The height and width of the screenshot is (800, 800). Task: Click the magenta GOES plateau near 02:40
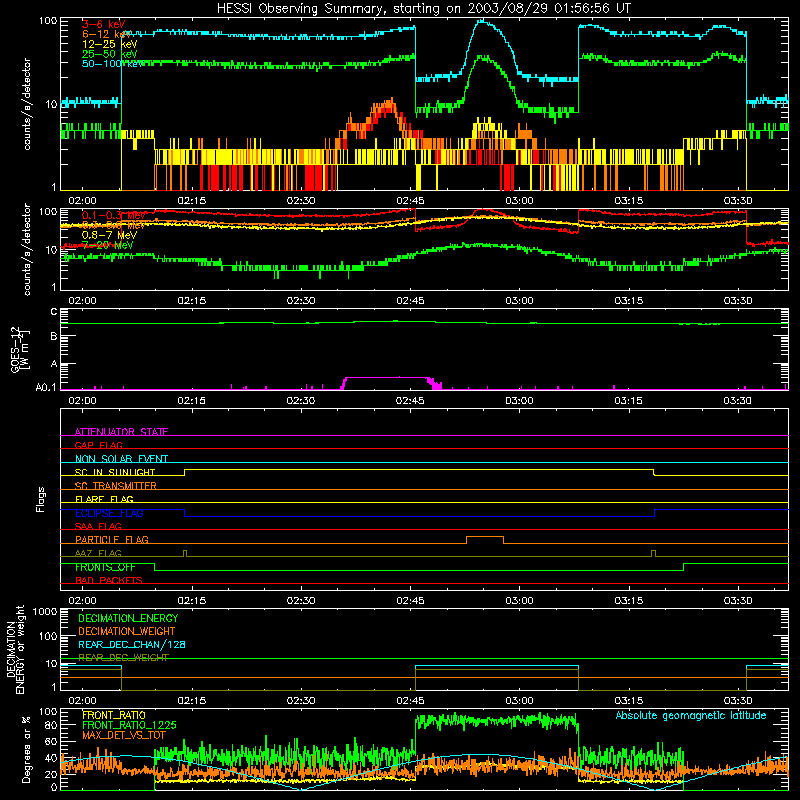pyautogui.click(x=386, y=378)
